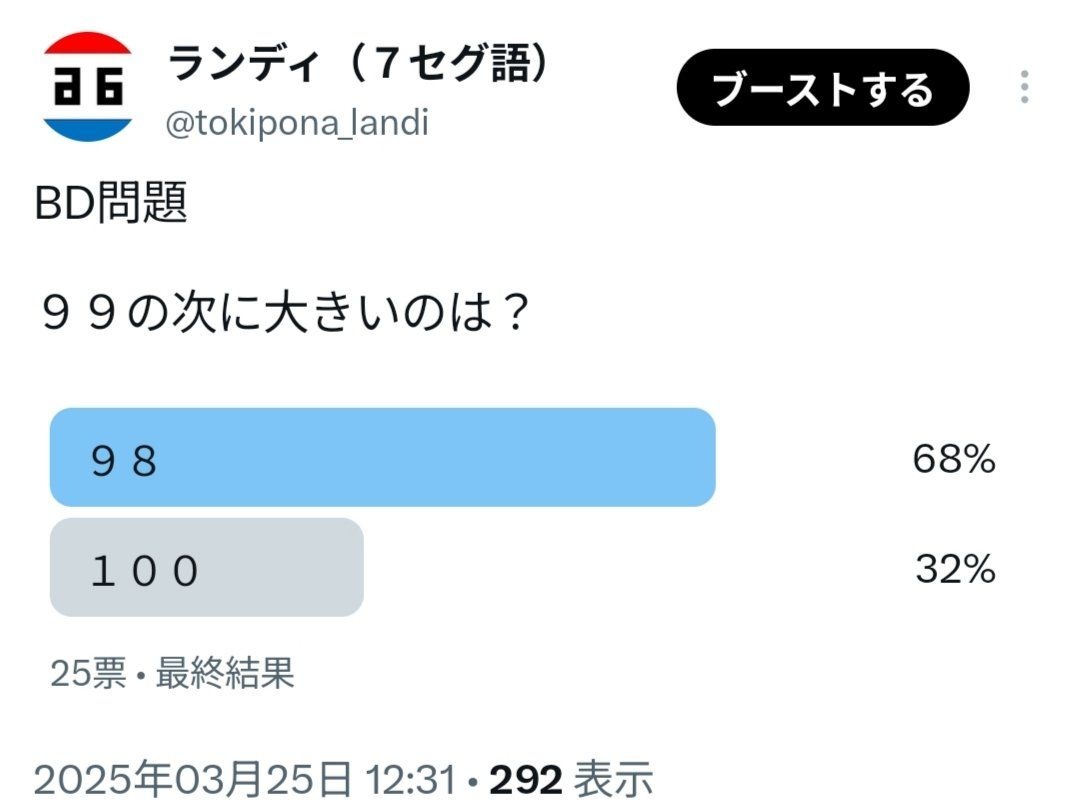
Task: Click the 25票 vote total
Action: pos(89,673)
